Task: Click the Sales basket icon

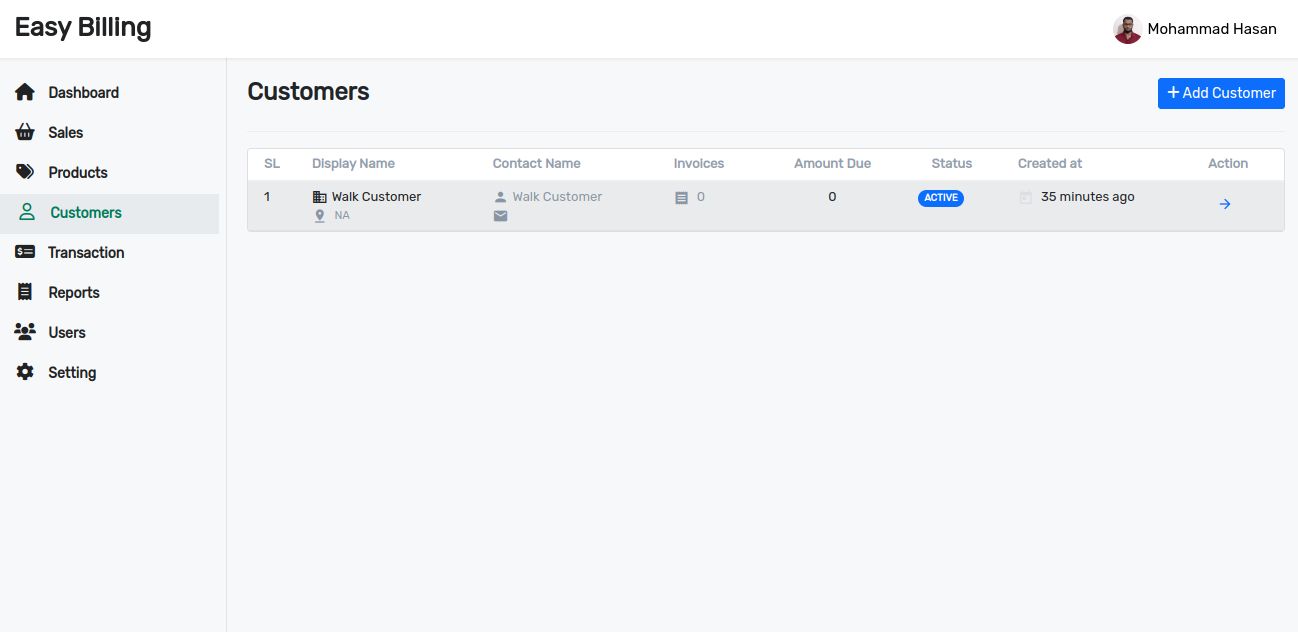Action: coord(25,132)
